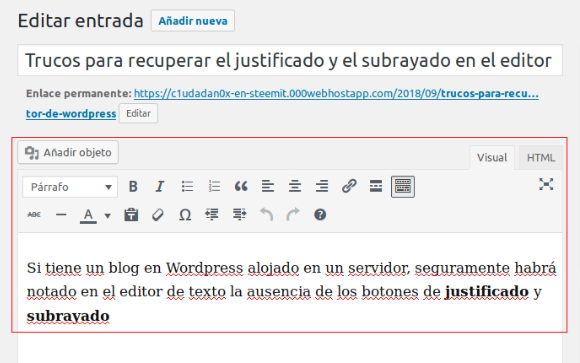
Task: Click the 'Editar entrada' page heading
Action: [x=81, y=20]
